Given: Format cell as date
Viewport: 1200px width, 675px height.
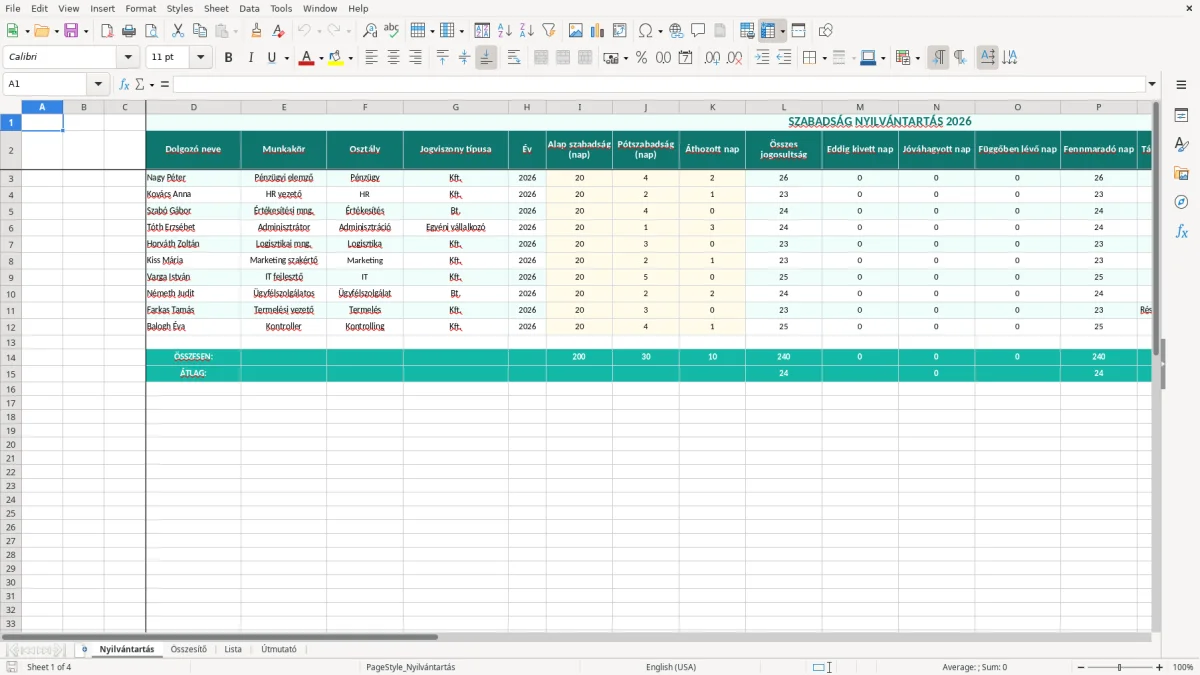Looking at the screenshot, I should click(x=686, y=58).
